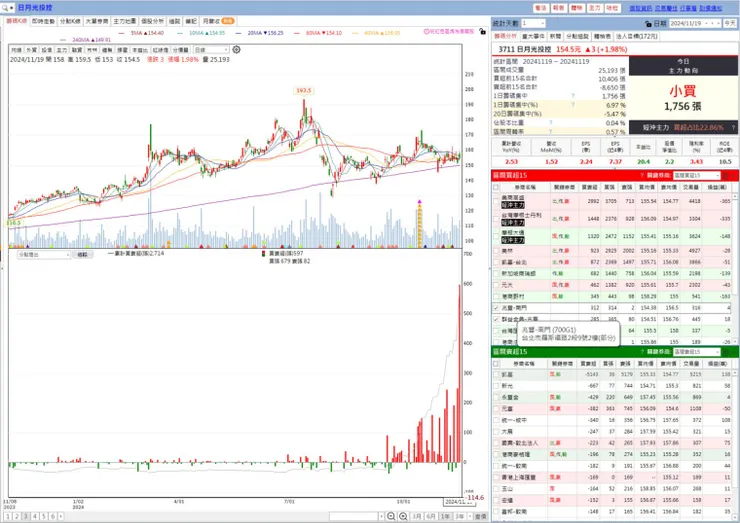The height and width of the screenshot is (523, 740).
Task: Click the 193.5 peak price label
Action: 303,90
